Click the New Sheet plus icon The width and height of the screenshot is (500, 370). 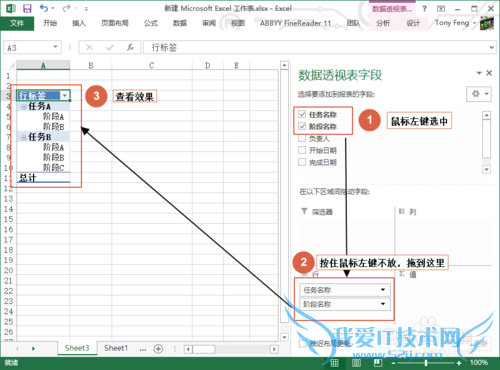coord(158,349)
